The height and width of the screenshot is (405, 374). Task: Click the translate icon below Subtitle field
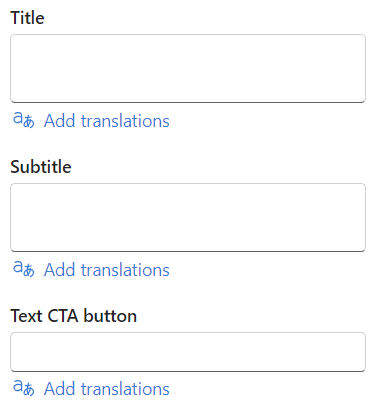click(x=24, y=269)
